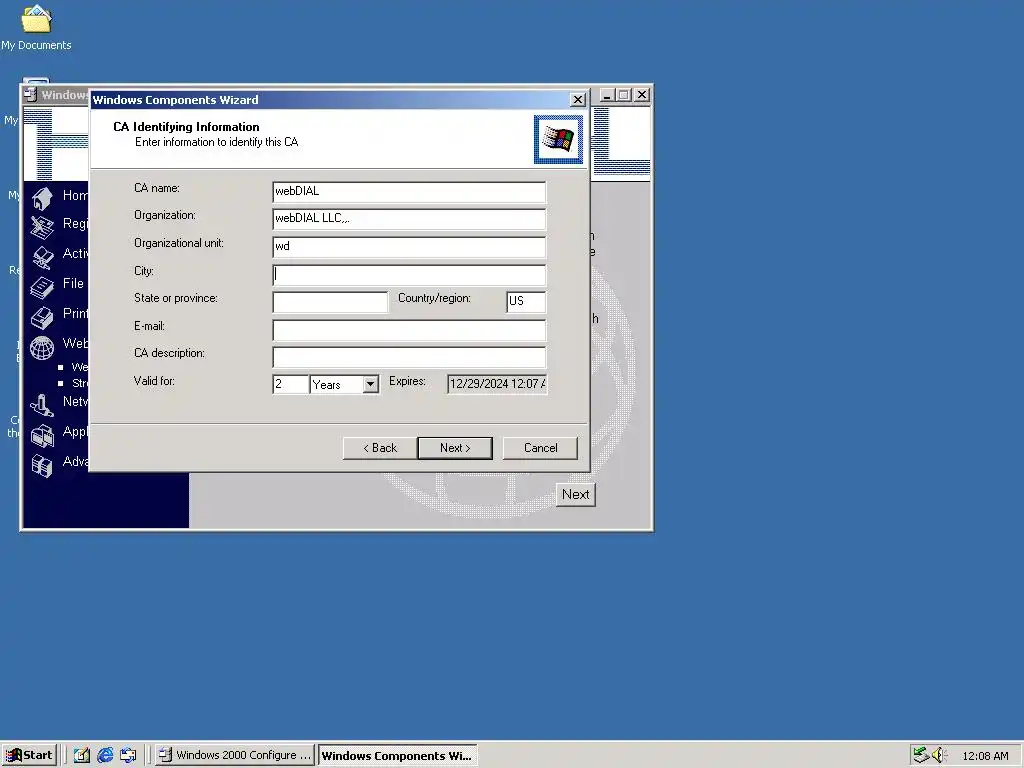Switch to Windows 2000 Configure taskbar button
Viewport: 1024px width, 768px height.
(x=235, y=755)
